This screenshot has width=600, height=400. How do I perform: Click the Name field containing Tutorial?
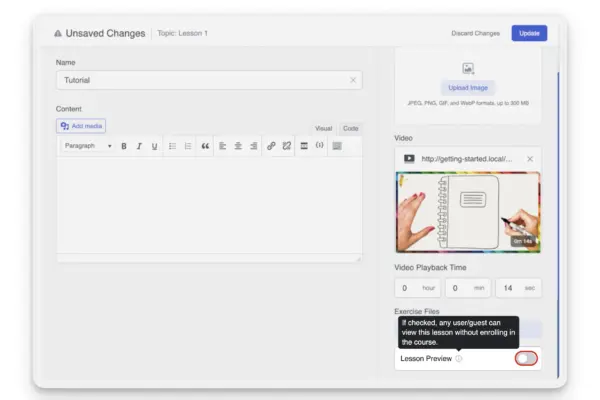(200, 80)
